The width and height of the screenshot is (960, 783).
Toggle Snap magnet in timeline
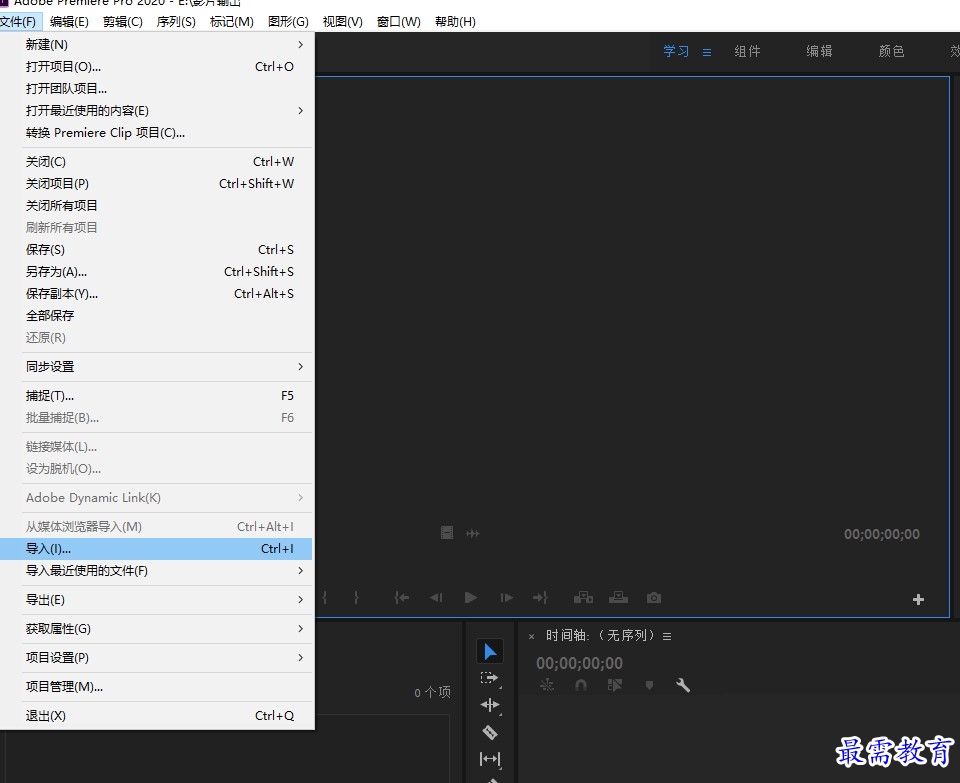click(580, 685)
